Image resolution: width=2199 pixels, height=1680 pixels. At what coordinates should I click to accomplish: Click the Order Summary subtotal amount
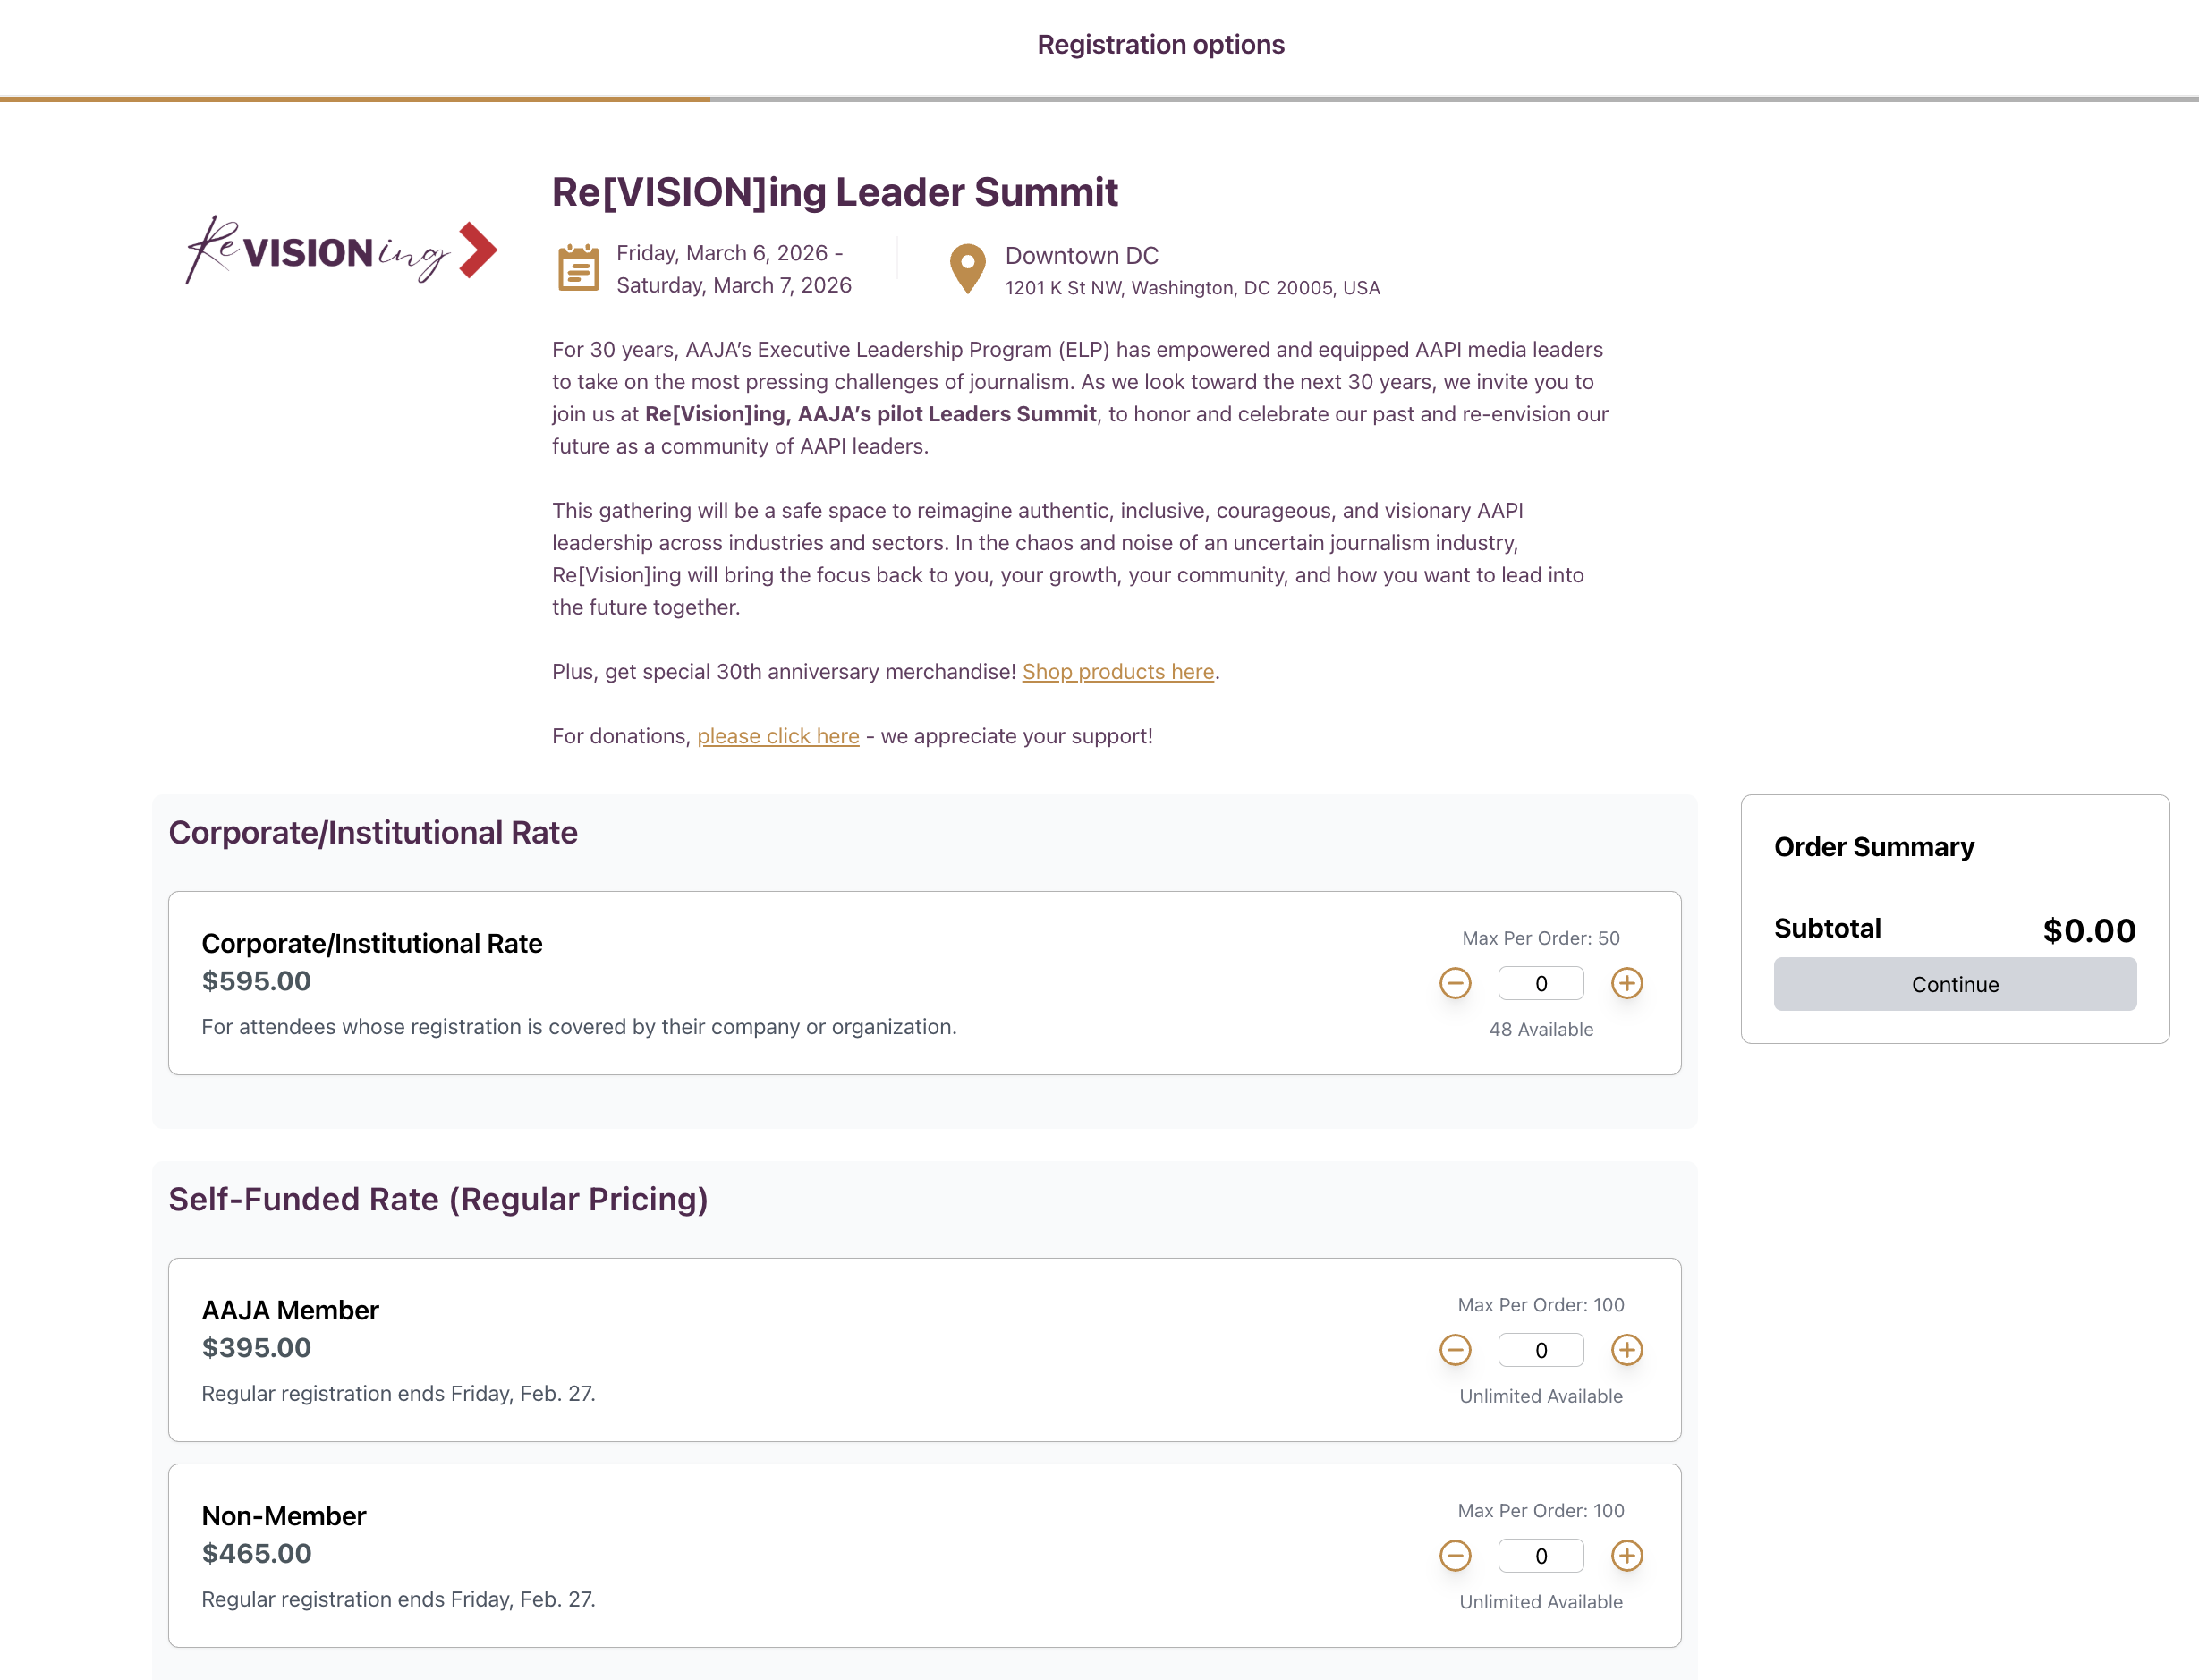click(x=2088, y=930)
